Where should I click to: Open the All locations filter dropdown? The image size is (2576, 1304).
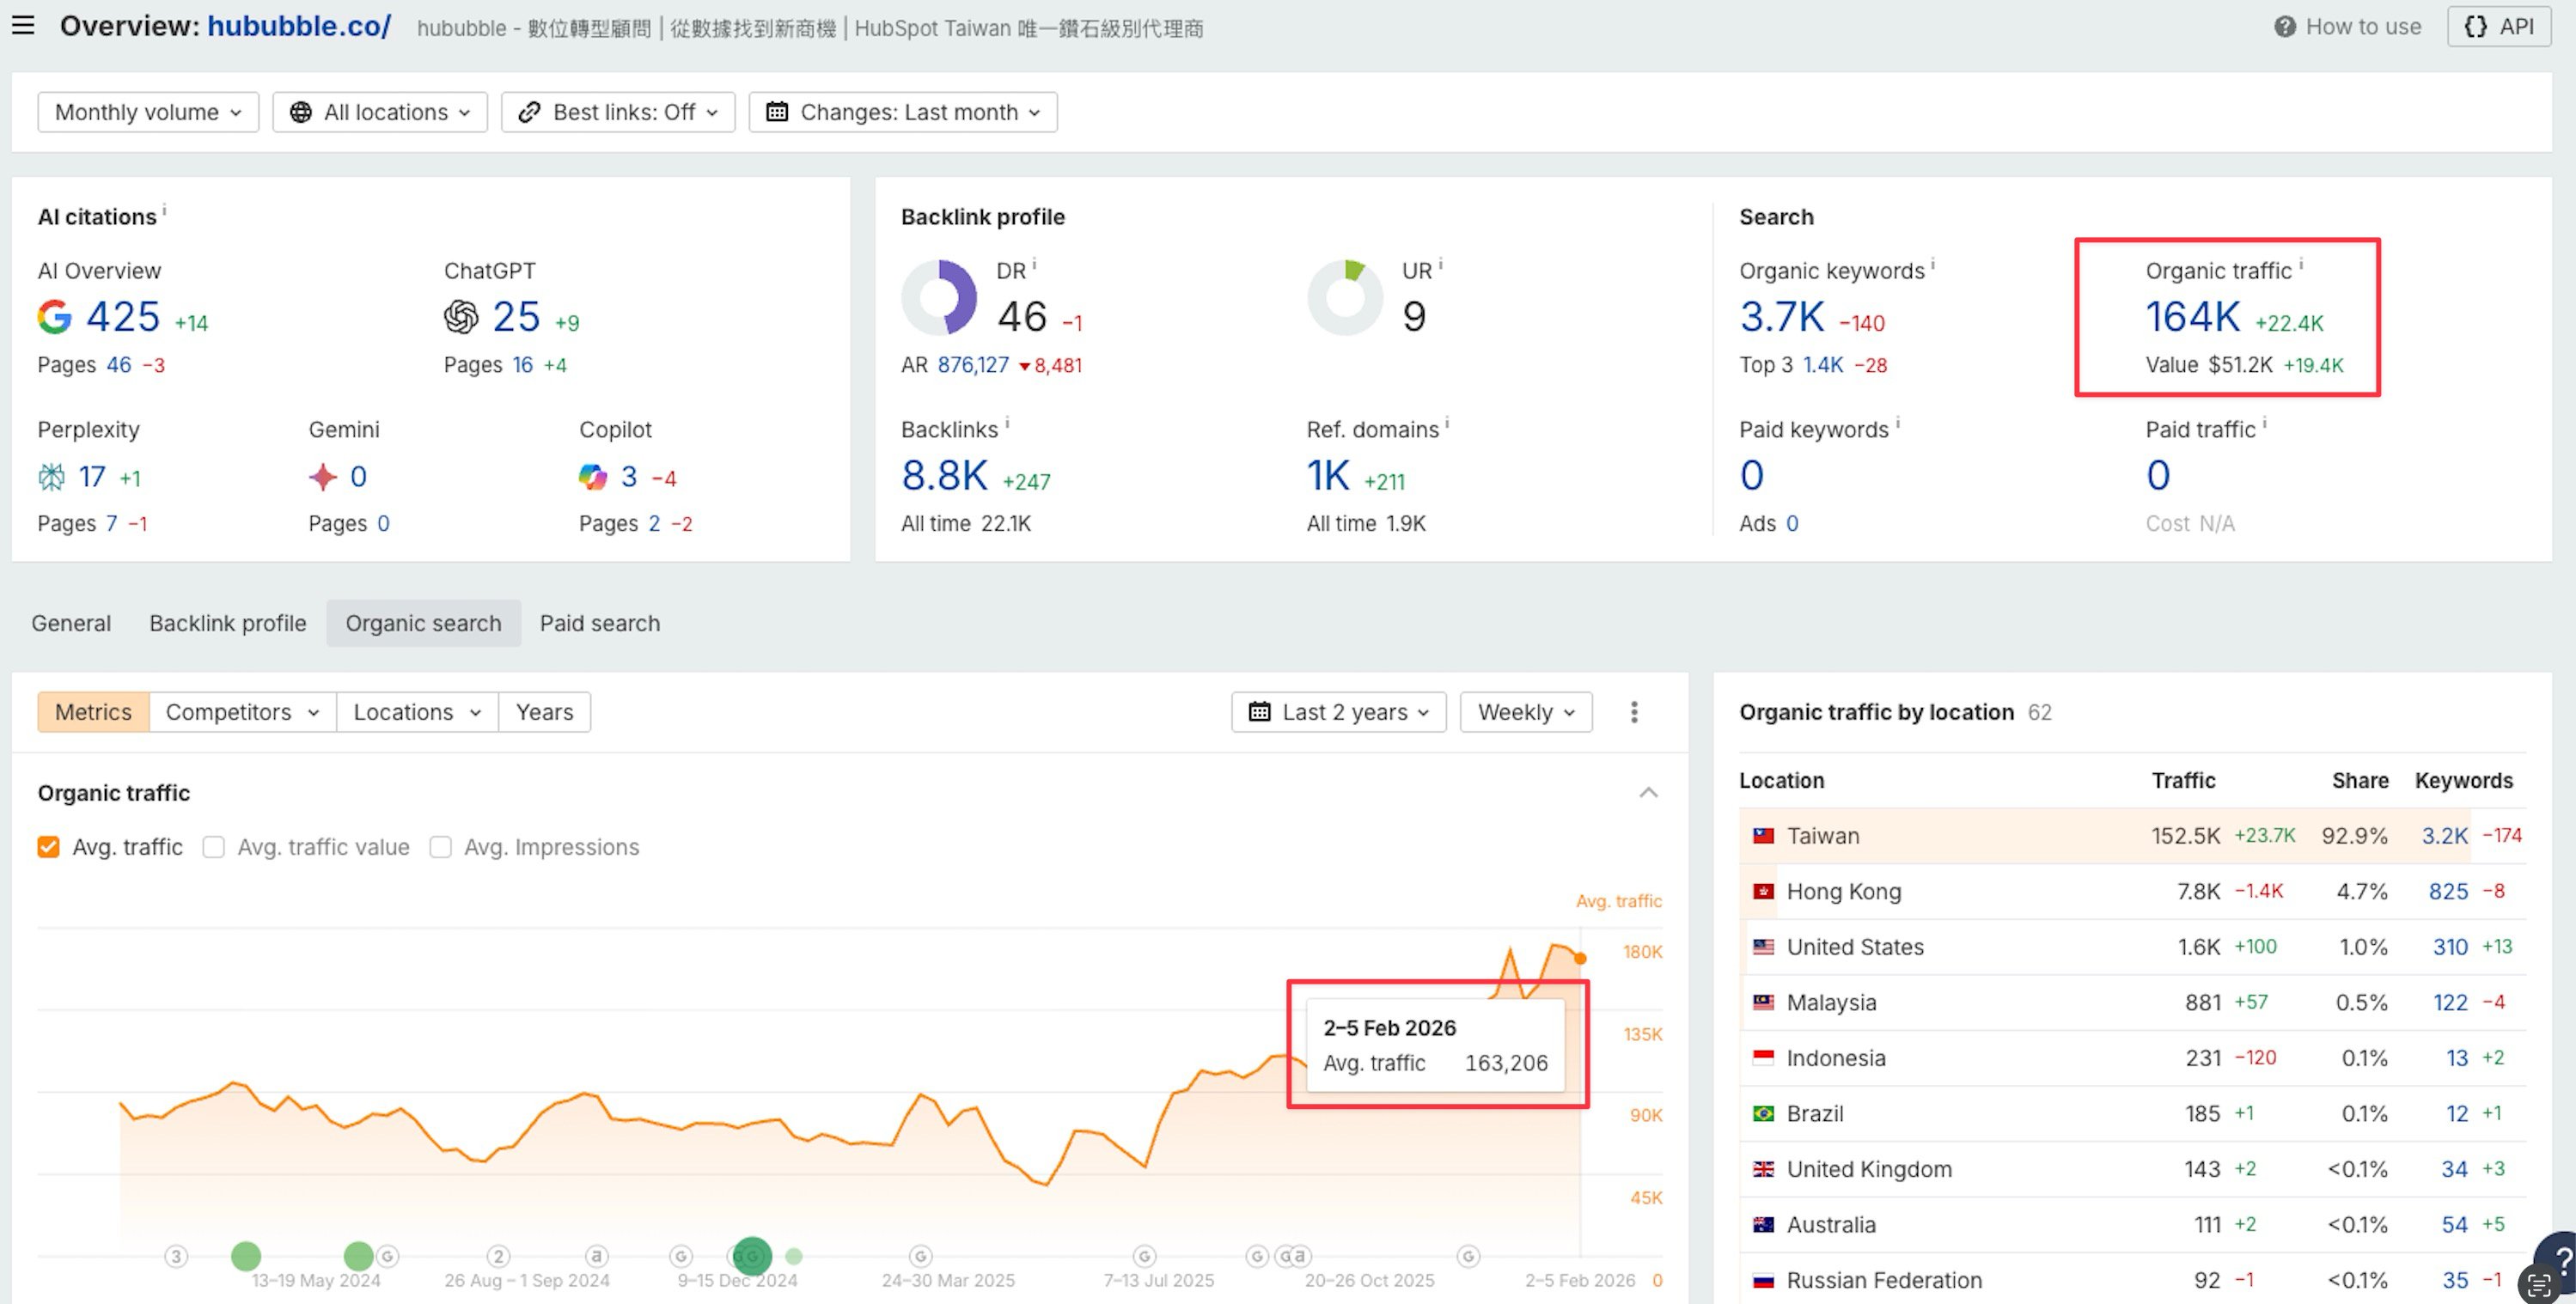pyautogui.click(x=379, y=111)
